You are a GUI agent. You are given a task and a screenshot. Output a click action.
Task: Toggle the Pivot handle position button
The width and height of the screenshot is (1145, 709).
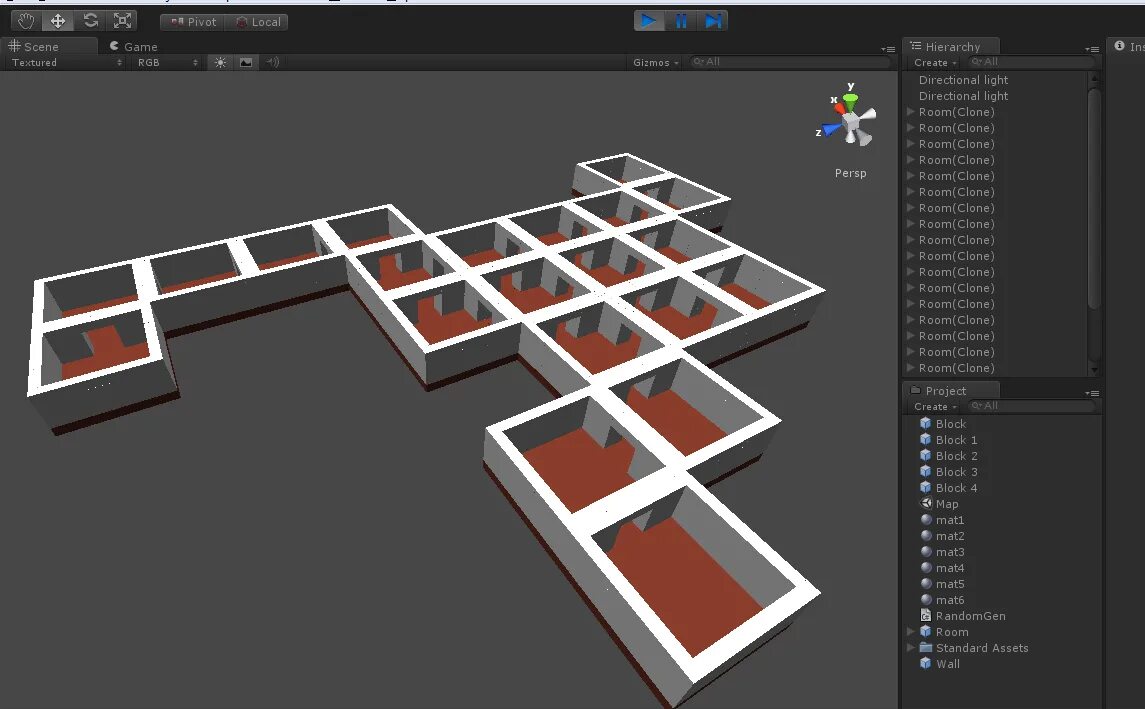tap(193, 22)
